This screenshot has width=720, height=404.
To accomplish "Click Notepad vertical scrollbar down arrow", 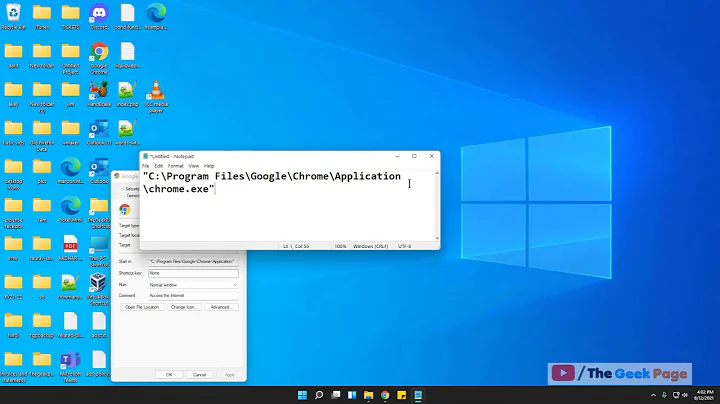I will [437, 238].
